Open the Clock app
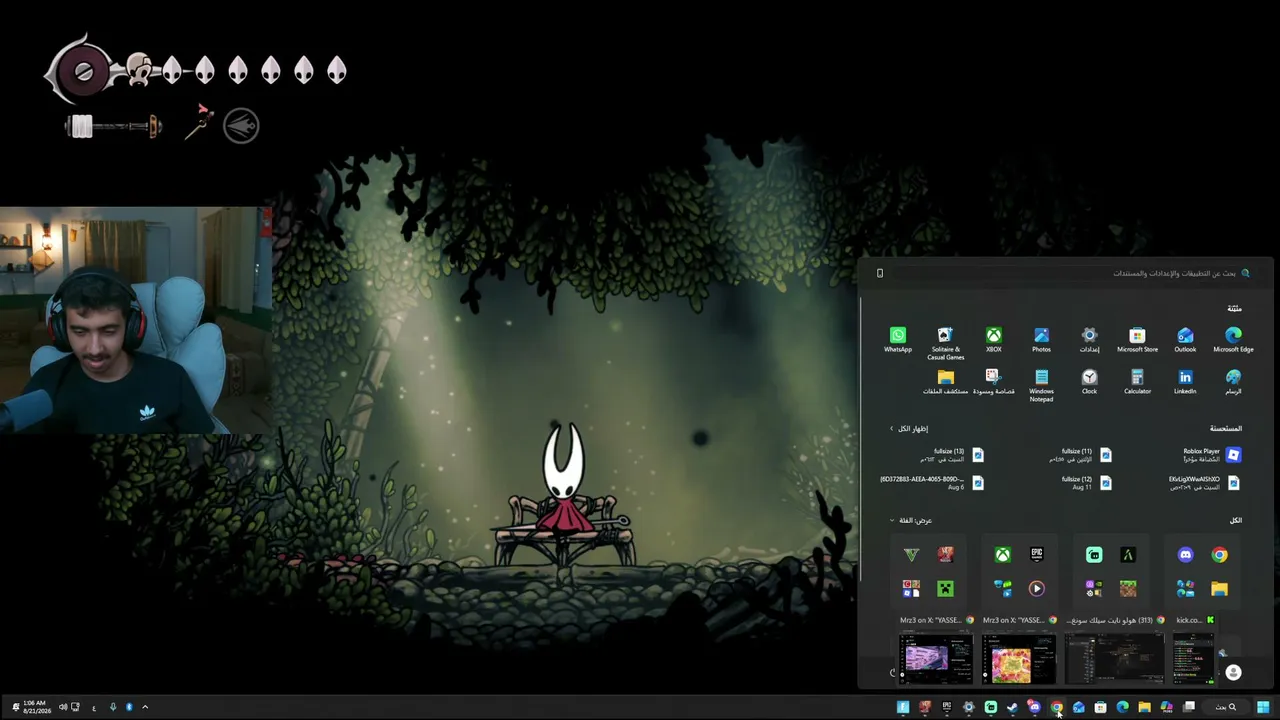Screen dimensions: 1280x720 point(1089,382)
